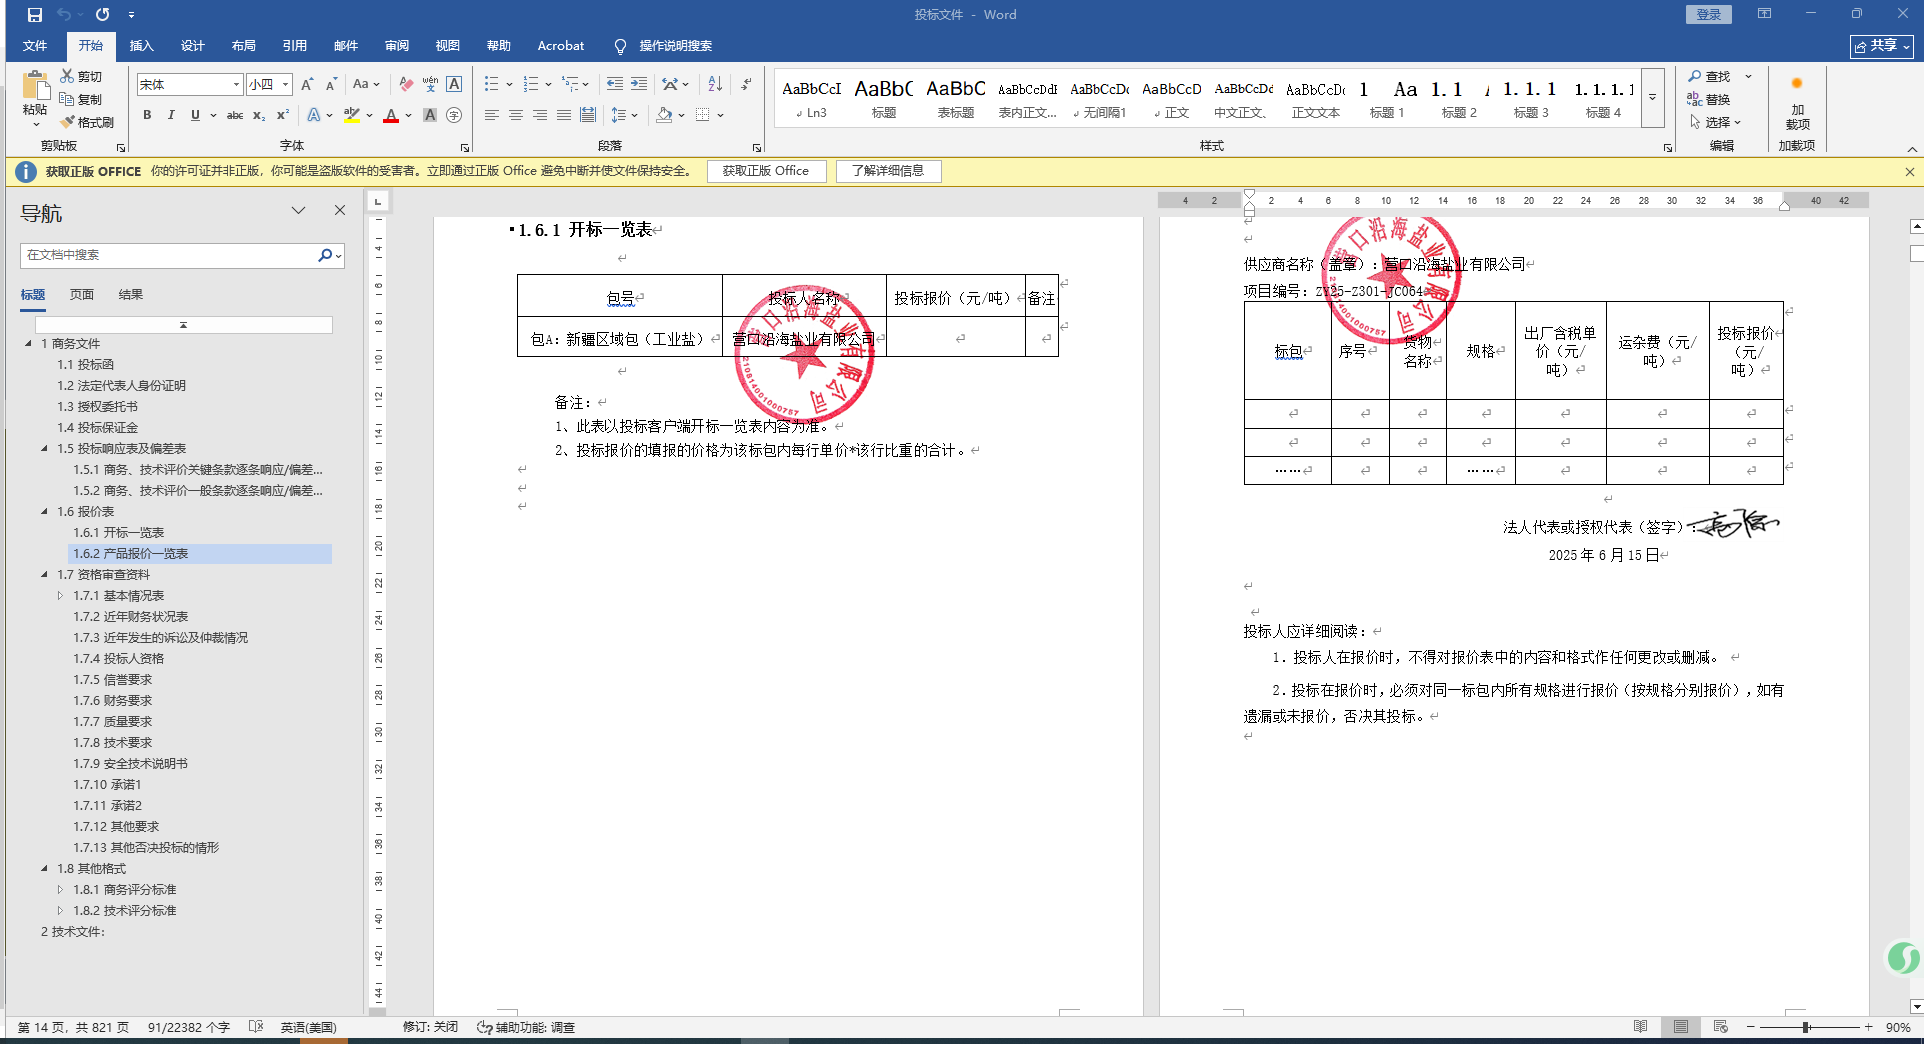Show the 结果 tab in the navigation pane

(x=131, y=294)
